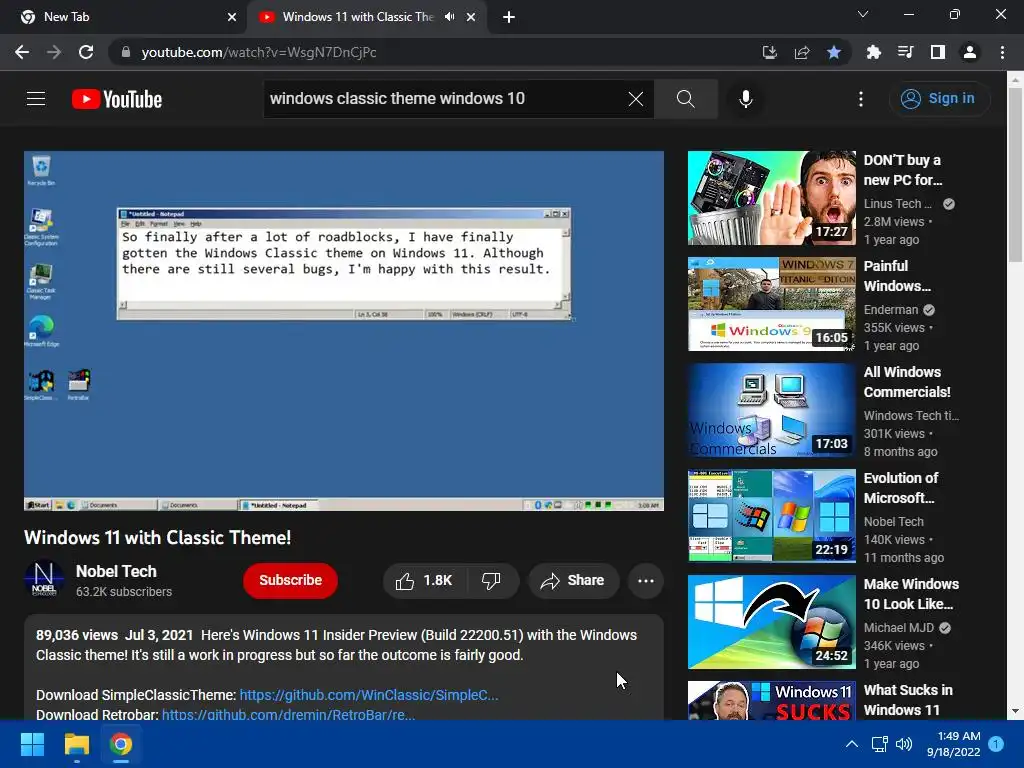Close the New Tab tab
The image size is (1024, 768).
tap(232, 17)
